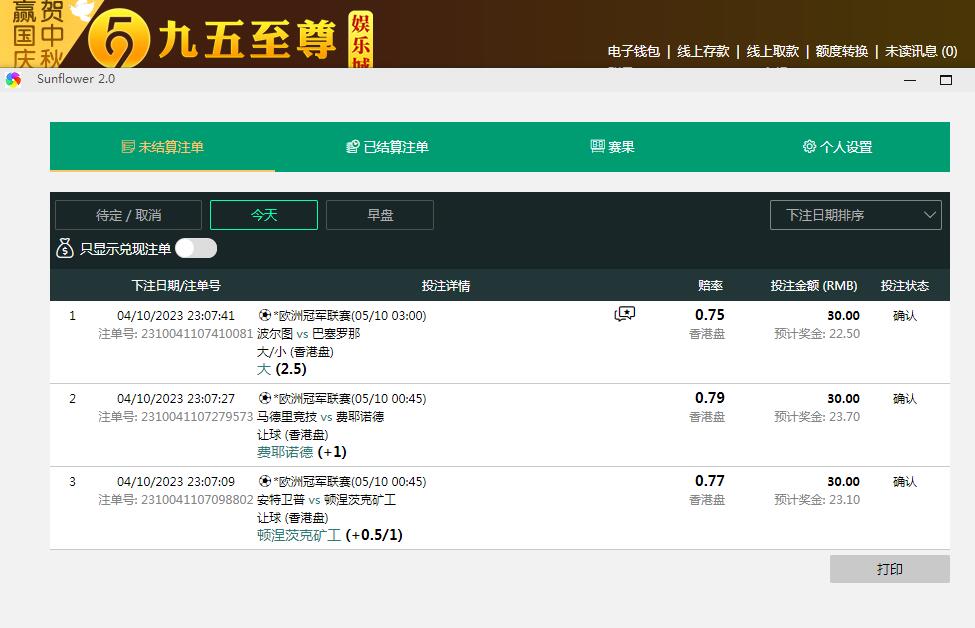The width and height of the screenshot is (975, 628).
Task: Switch to 未结算注单 tab
Action: (x=162, y=147)
